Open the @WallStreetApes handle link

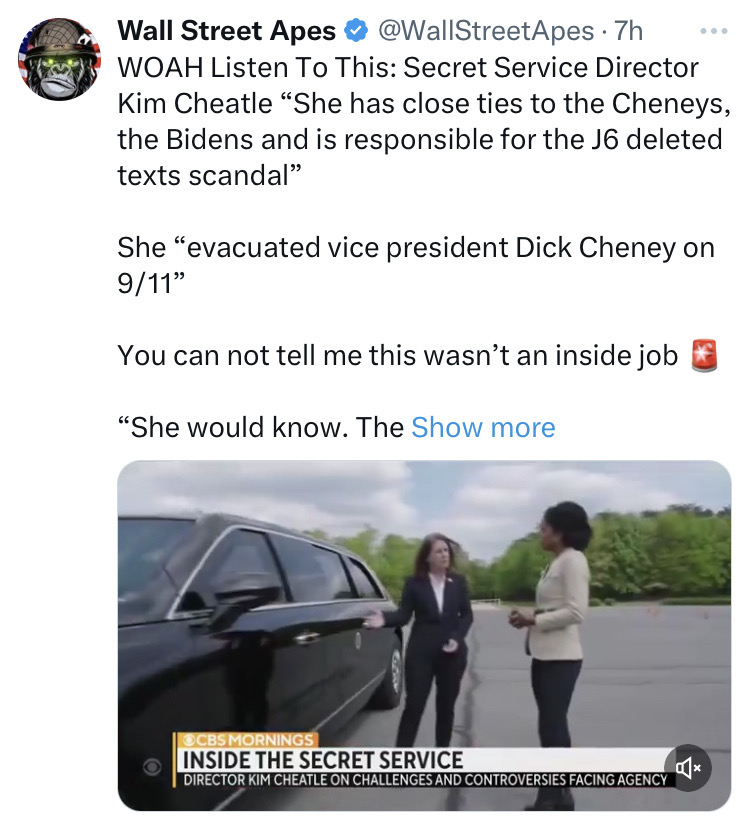point(486,31)
